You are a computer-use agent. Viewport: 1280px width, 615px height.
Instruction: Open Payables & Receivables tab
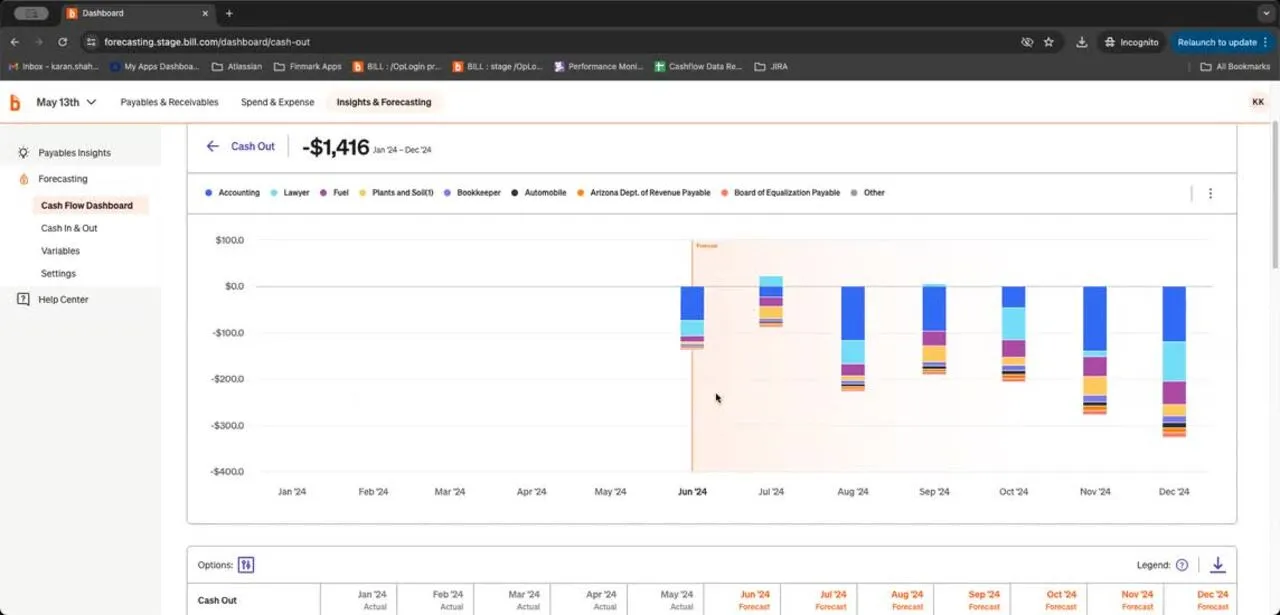(x=169, y=102)
